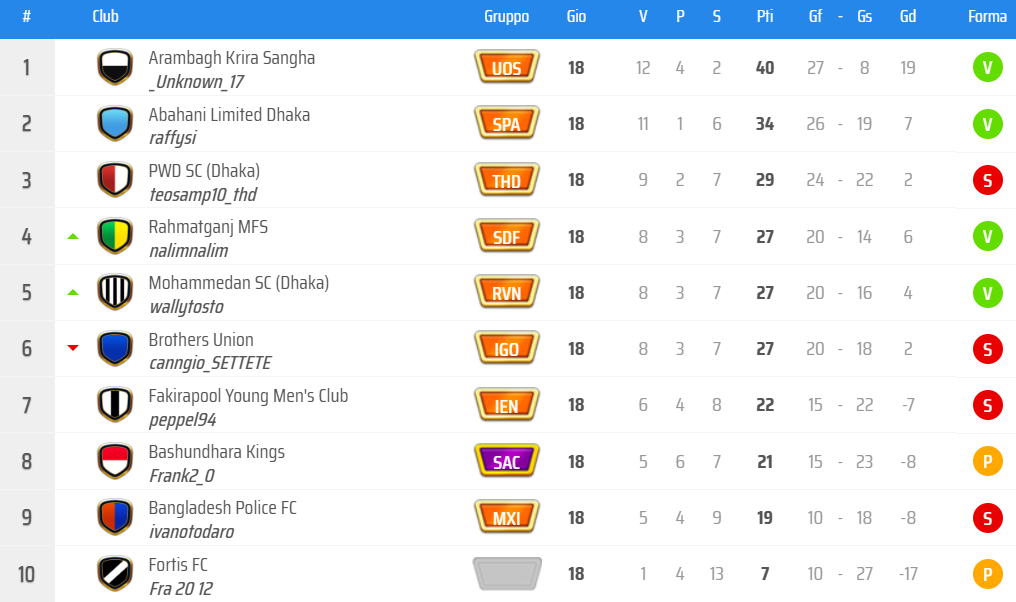This screenshot has width=1016, height=602.
Task: Click the green V form indicator for Rahmatganj MFS
Action: point(987,236)
